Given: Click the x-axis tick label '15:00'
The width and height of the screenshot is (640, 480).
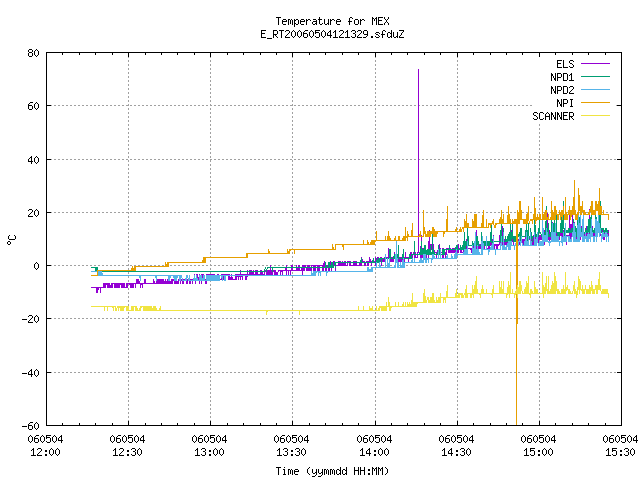Looking at the screenshot, I should 538,453.
